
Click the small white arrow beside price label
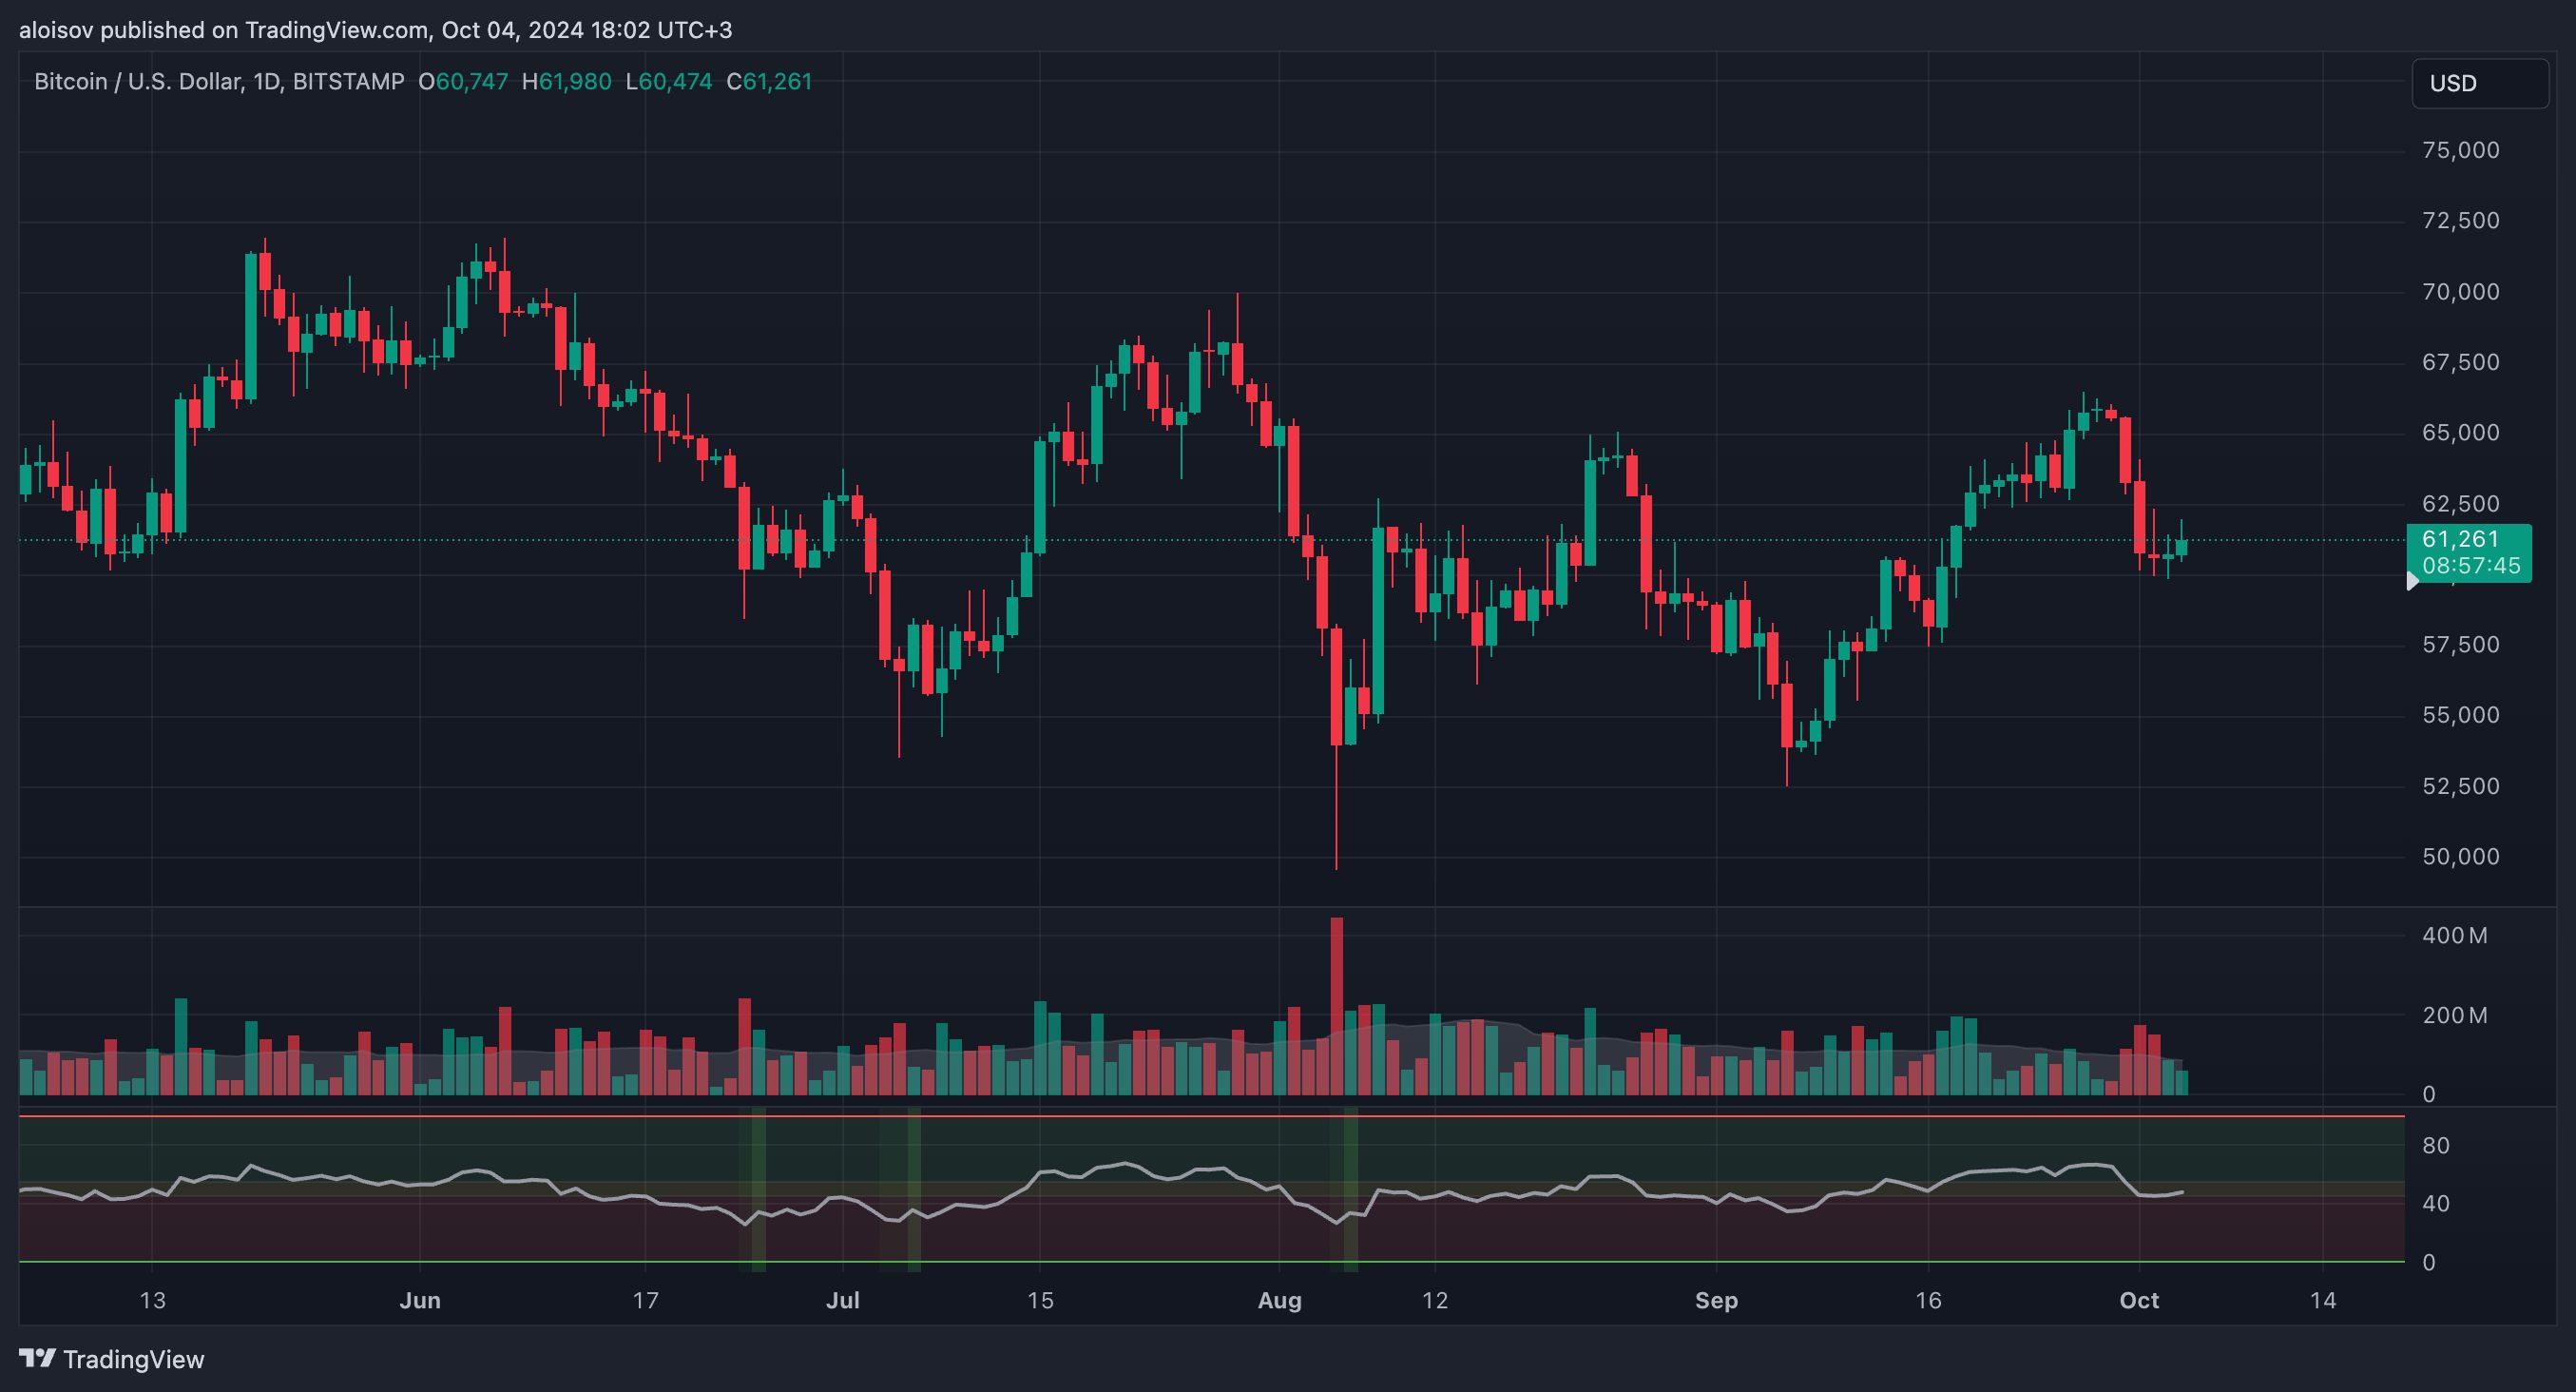click(x=2412, y=581)
